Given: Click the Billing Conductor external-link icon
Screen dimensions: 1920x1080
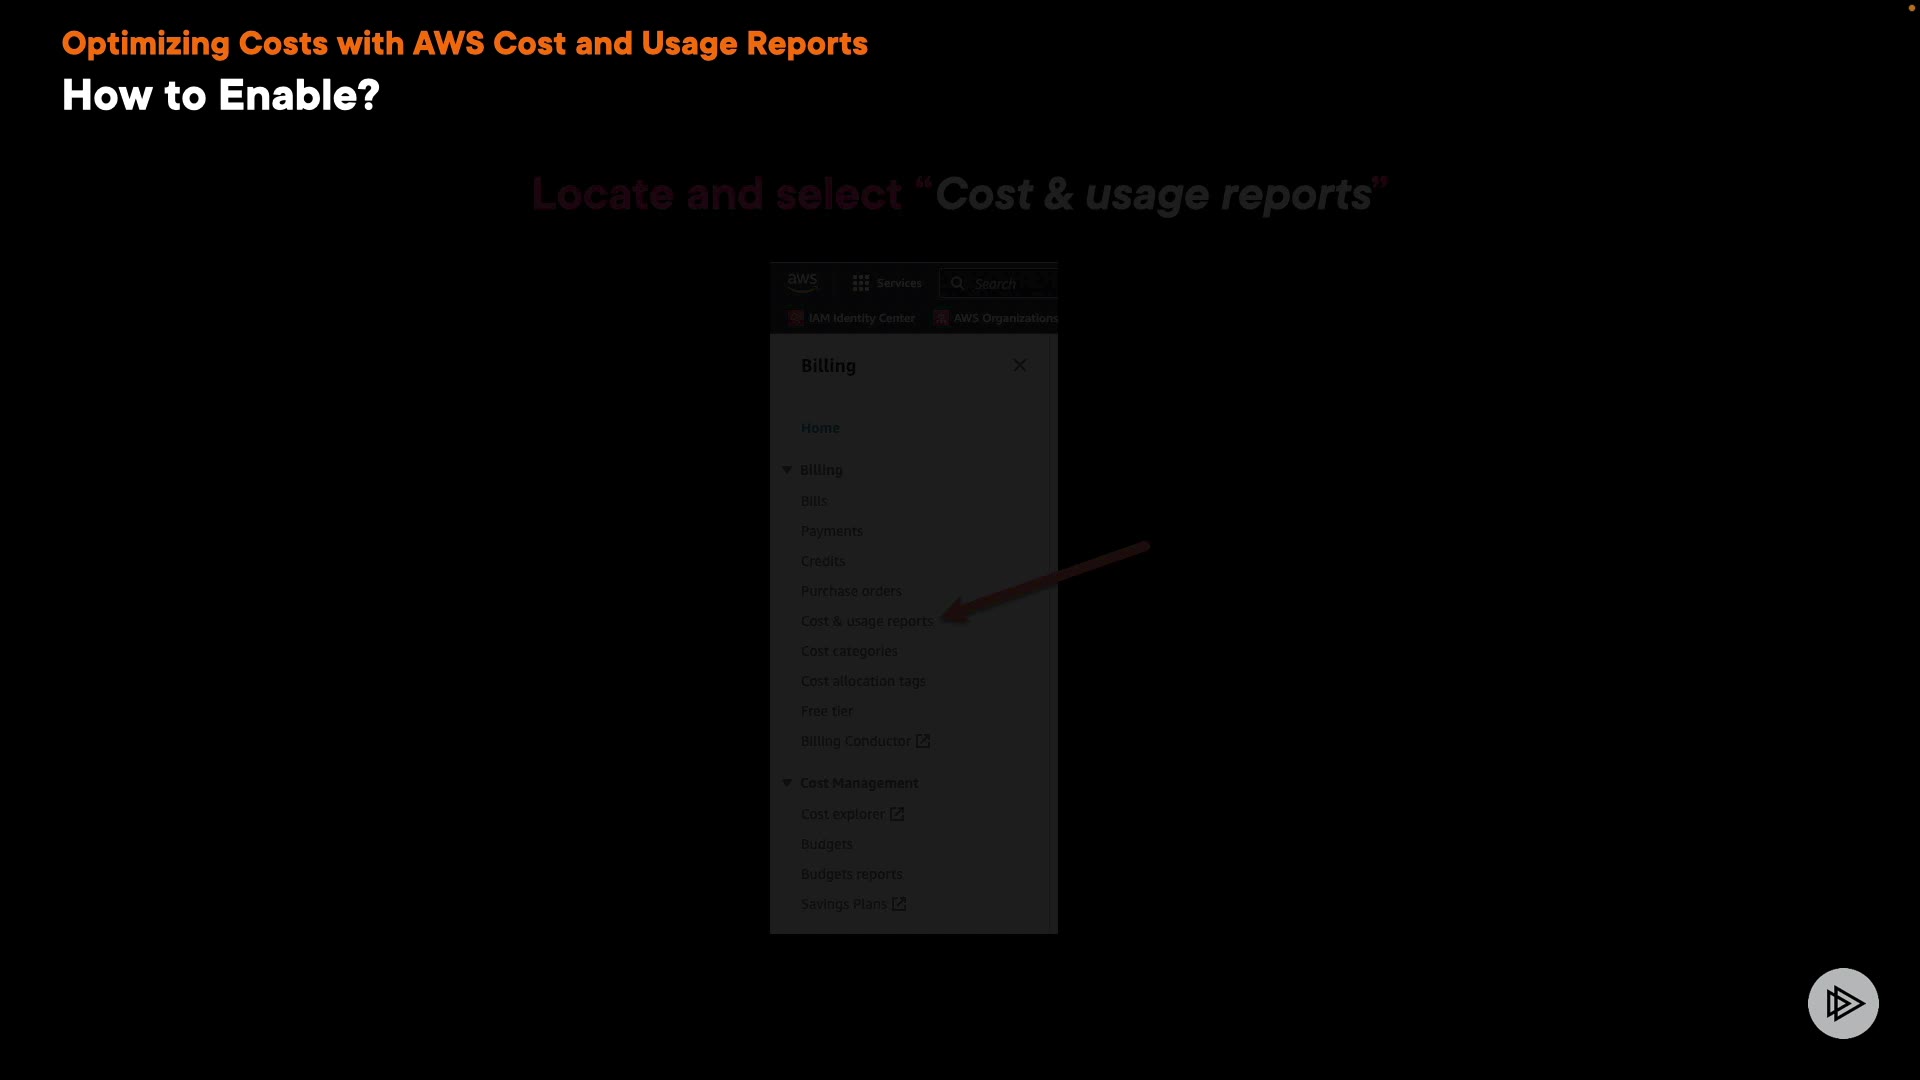Looking at the screenshot, I should [923, 741].
